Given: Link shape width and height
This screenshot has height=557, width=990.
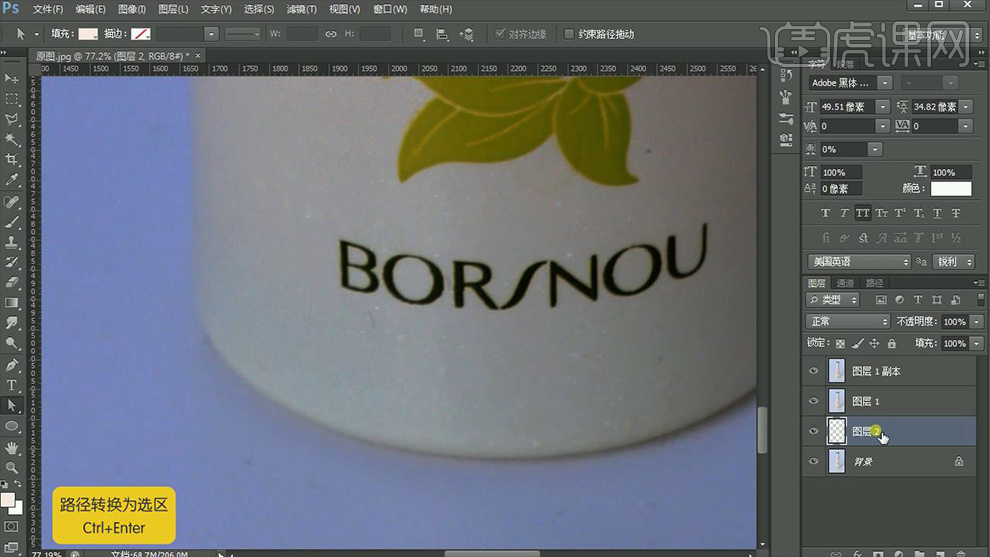Looking at the screenshot, I should click(x=331, y=34).
